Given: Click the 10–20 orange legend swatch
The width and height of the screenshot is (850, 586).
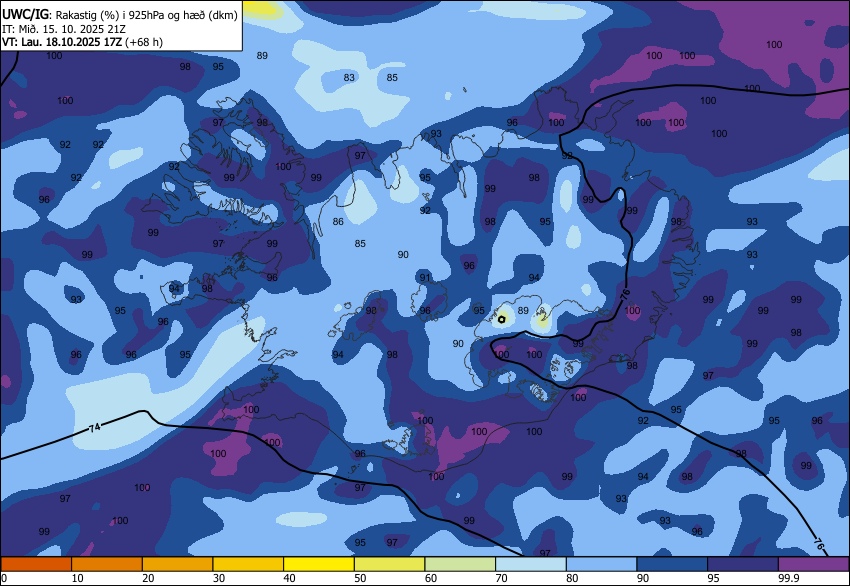Looking at the screenshot, I should 107,564.
